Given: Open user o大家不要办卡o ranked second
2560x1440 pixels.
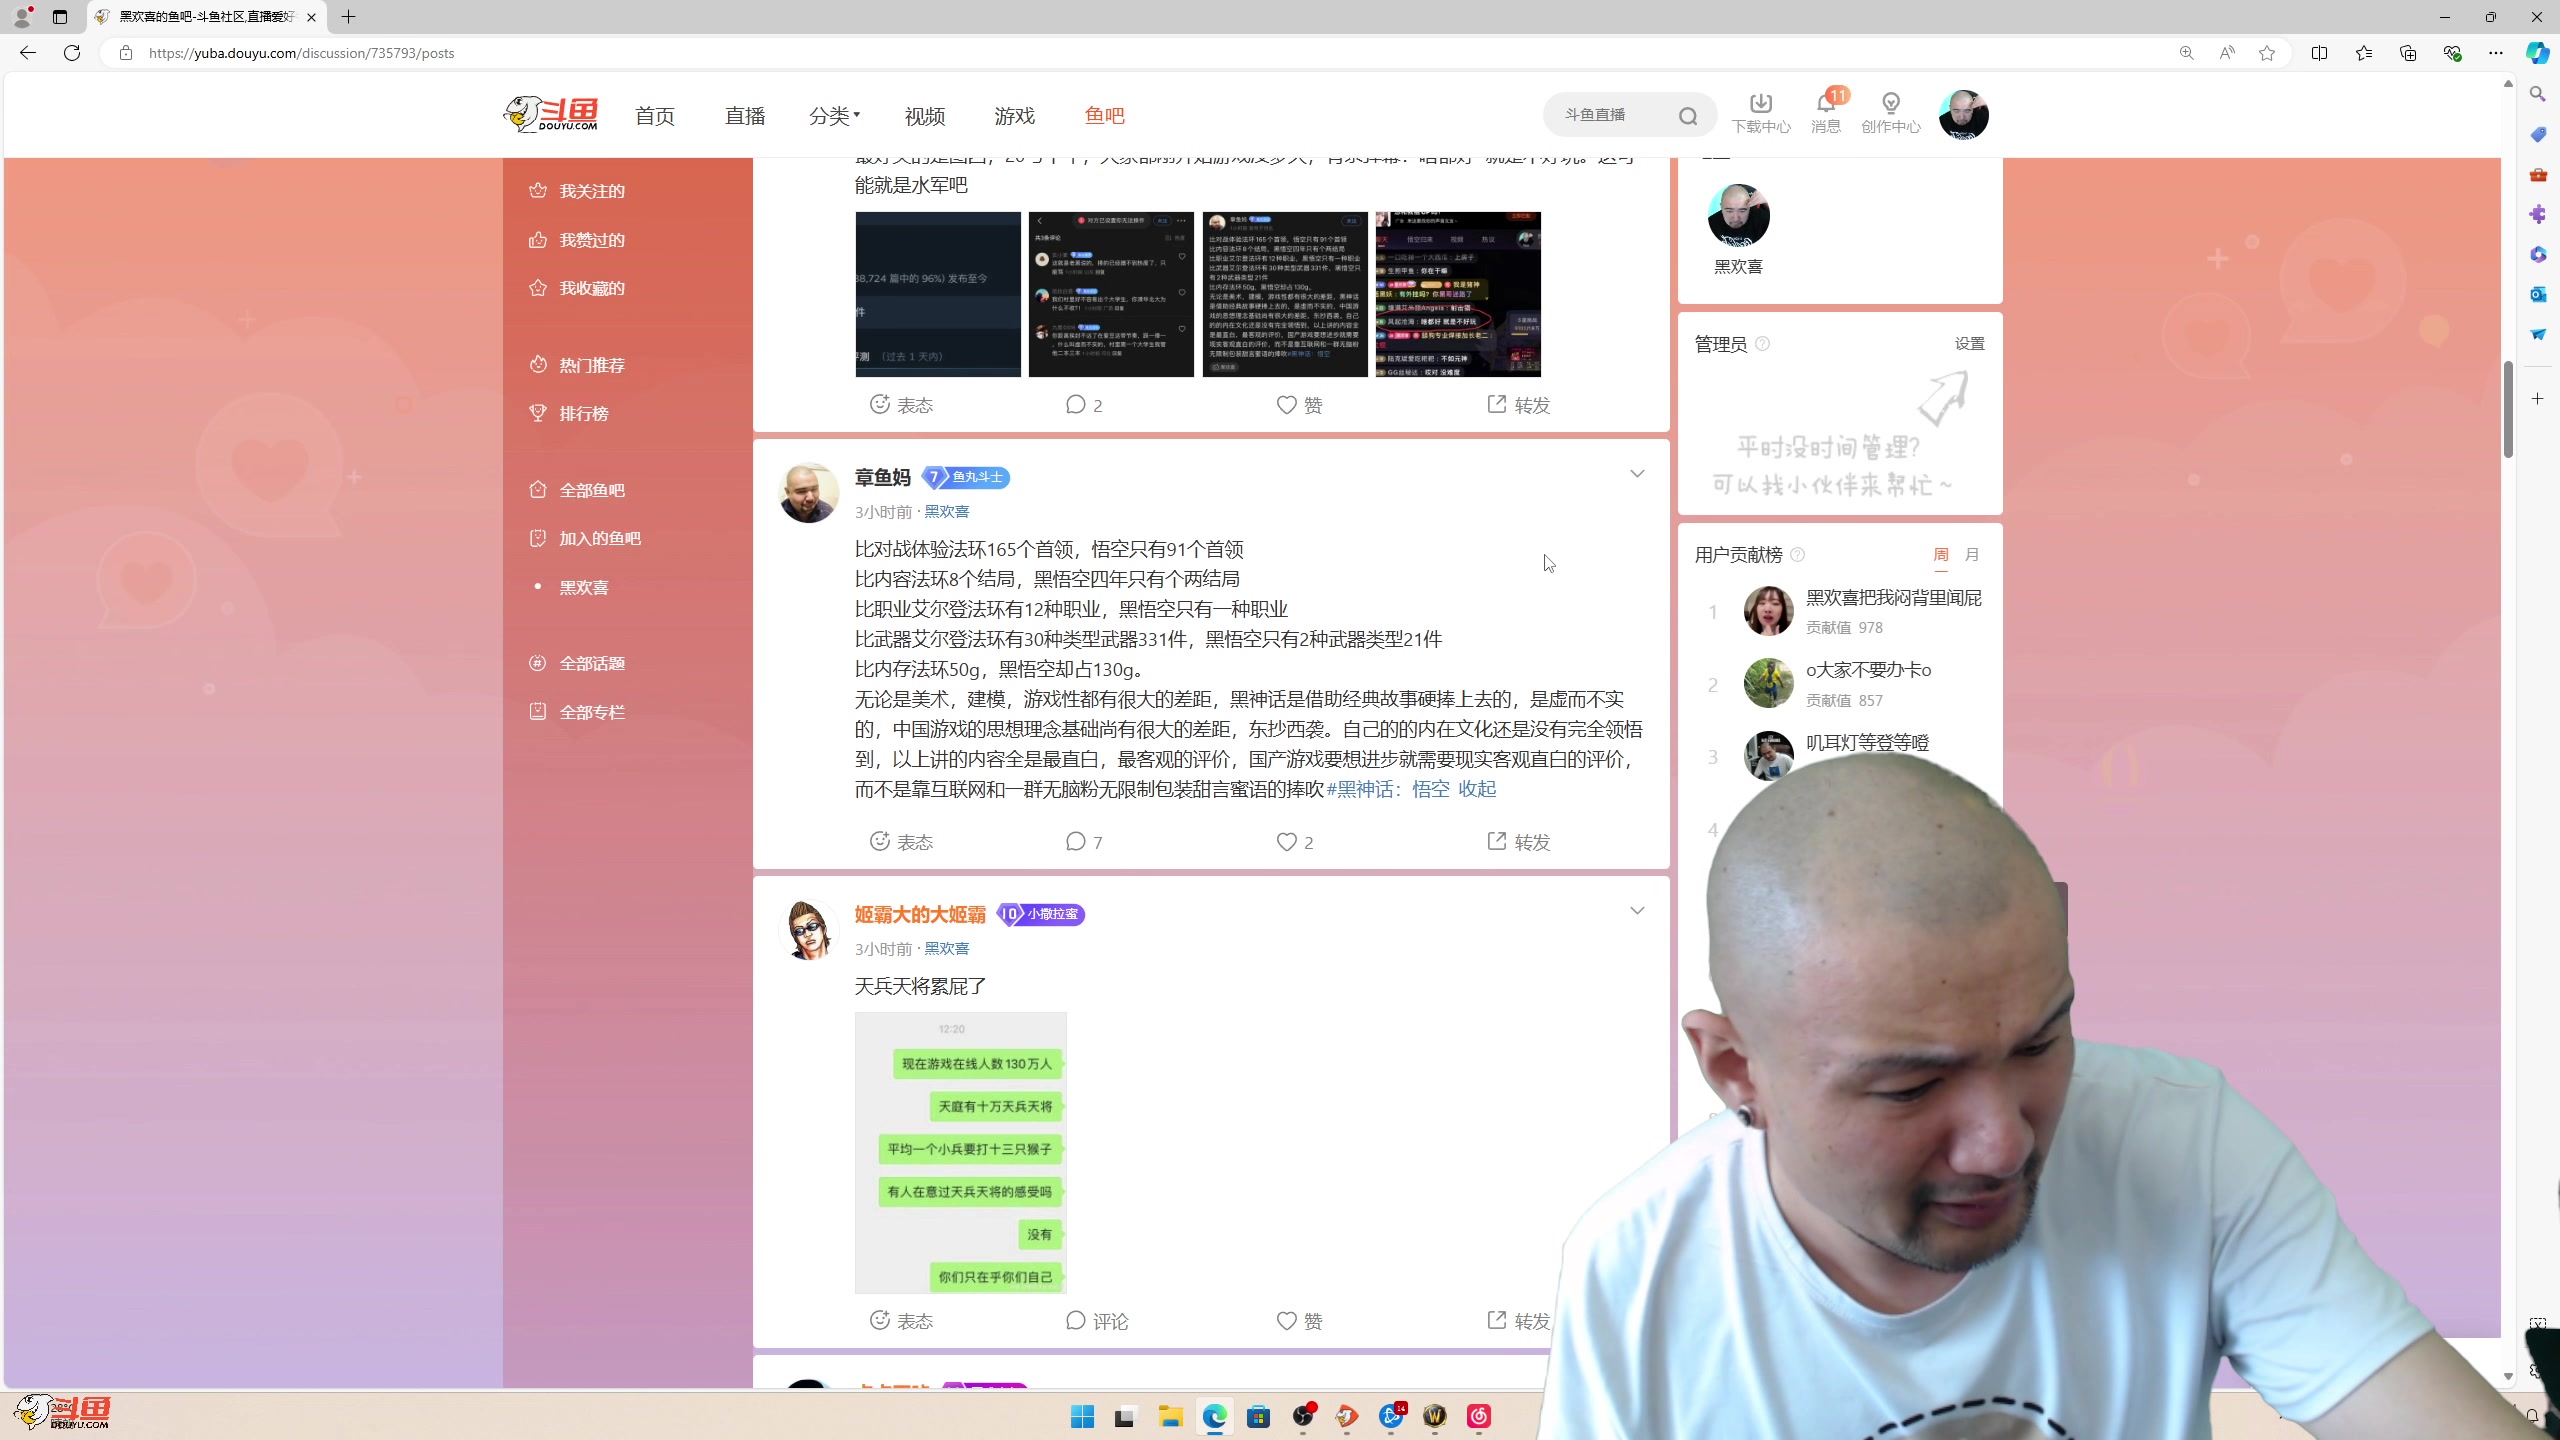Looking at the screenshot, I should (1868, 670).
